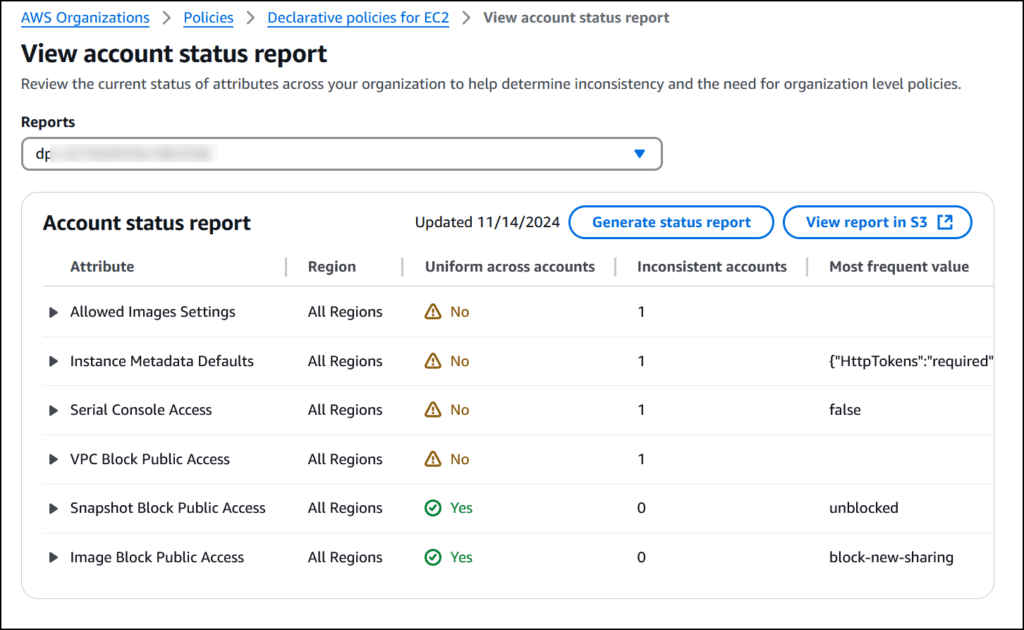Click the green check icon for Snapshot Block Public Access
The height and width of the screenshot is (630, 1024).
pyautogui.click(x=433, y=507)
